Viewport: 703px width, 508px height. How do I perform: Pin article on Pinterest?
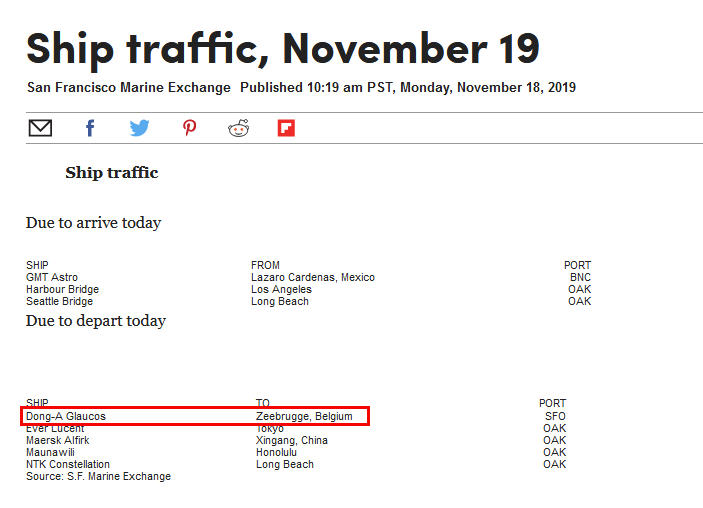189,128
